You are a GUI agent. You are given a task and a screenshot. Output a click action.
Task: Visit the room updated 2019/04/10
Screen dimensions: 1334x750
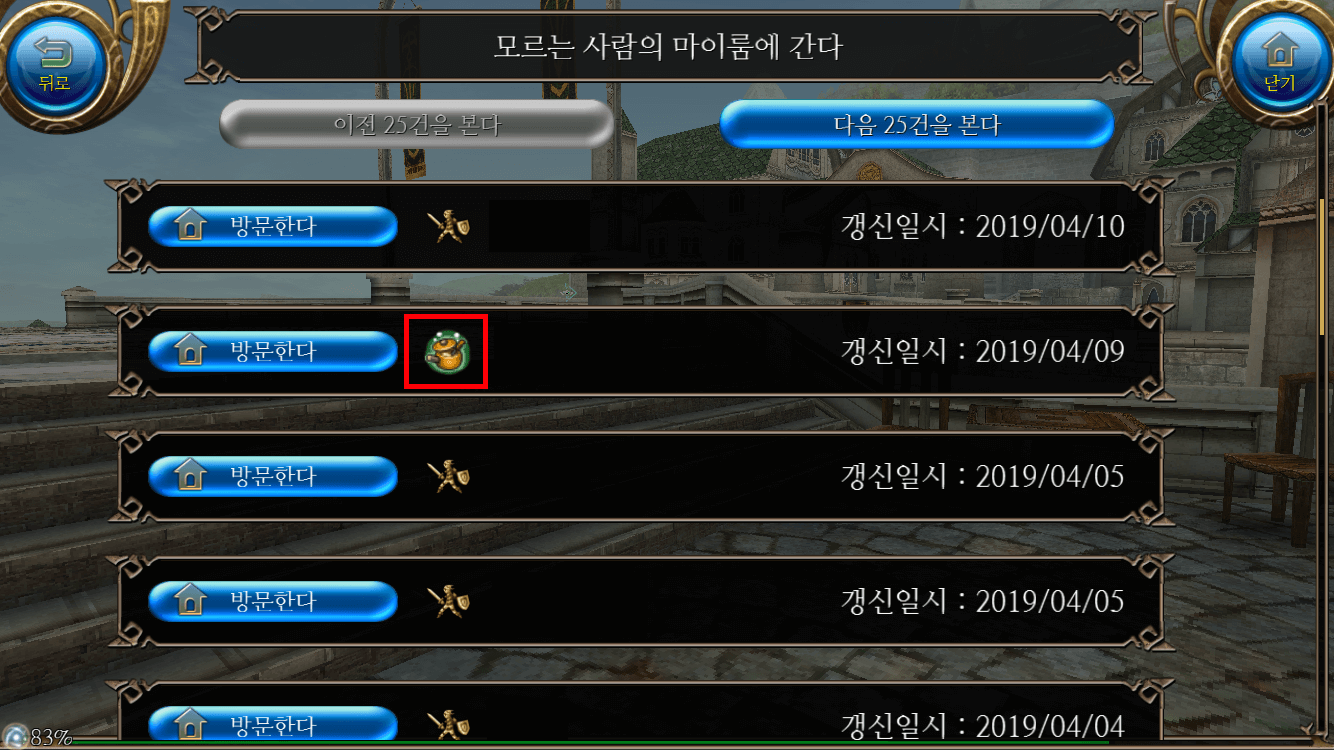(273, 227)
